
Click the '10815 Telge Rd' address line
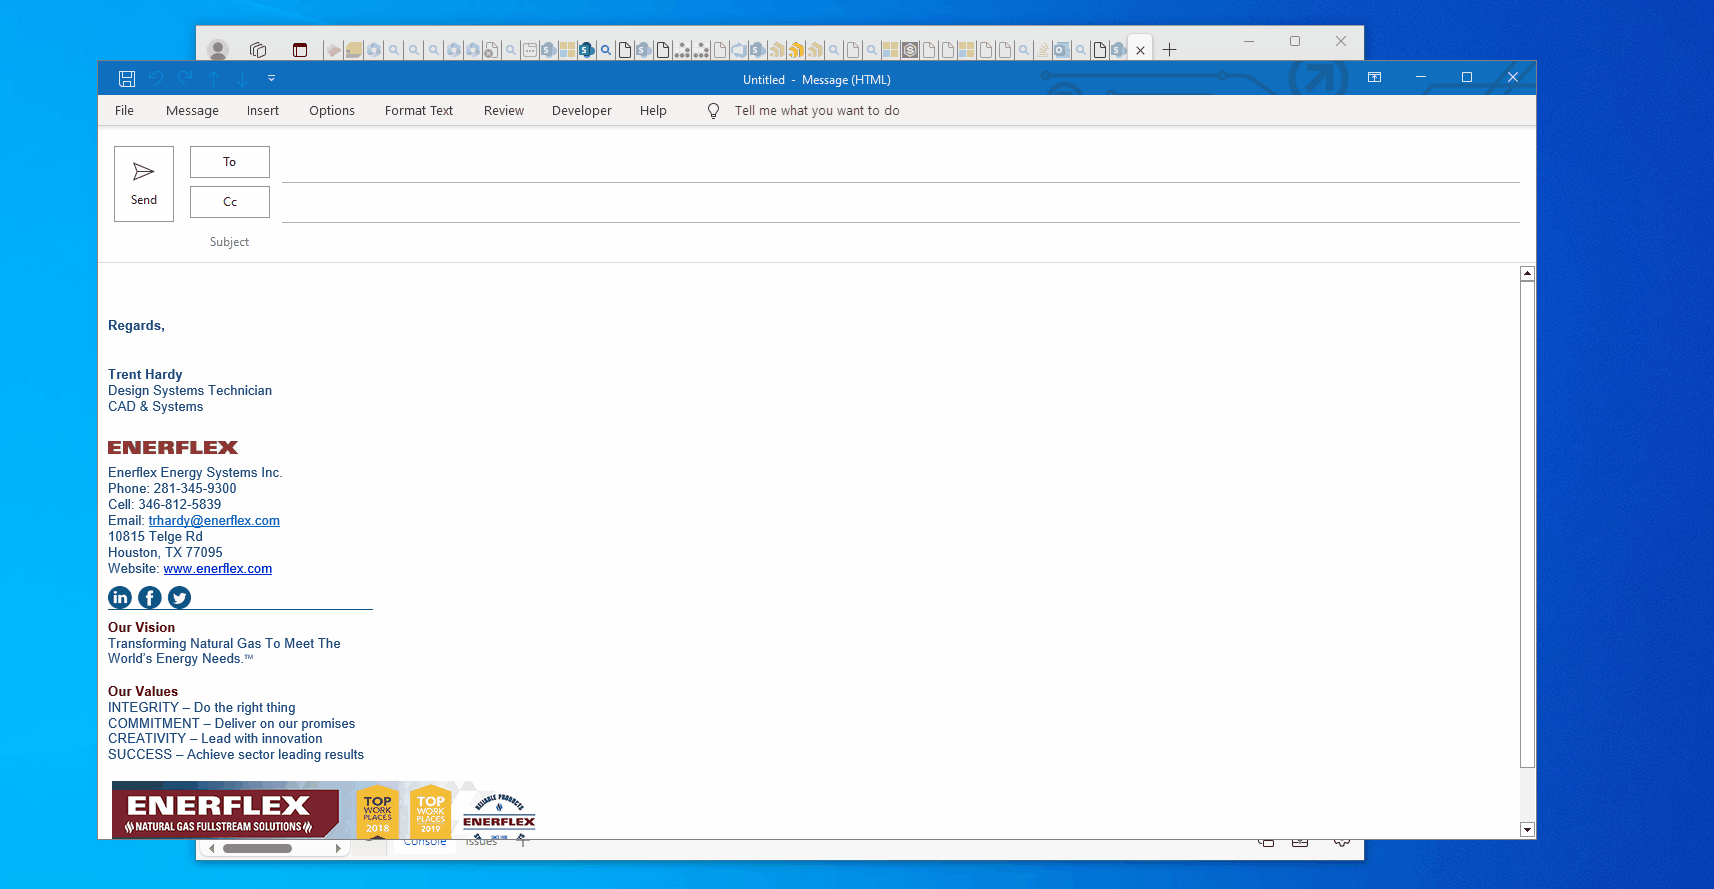click(155, 537)
